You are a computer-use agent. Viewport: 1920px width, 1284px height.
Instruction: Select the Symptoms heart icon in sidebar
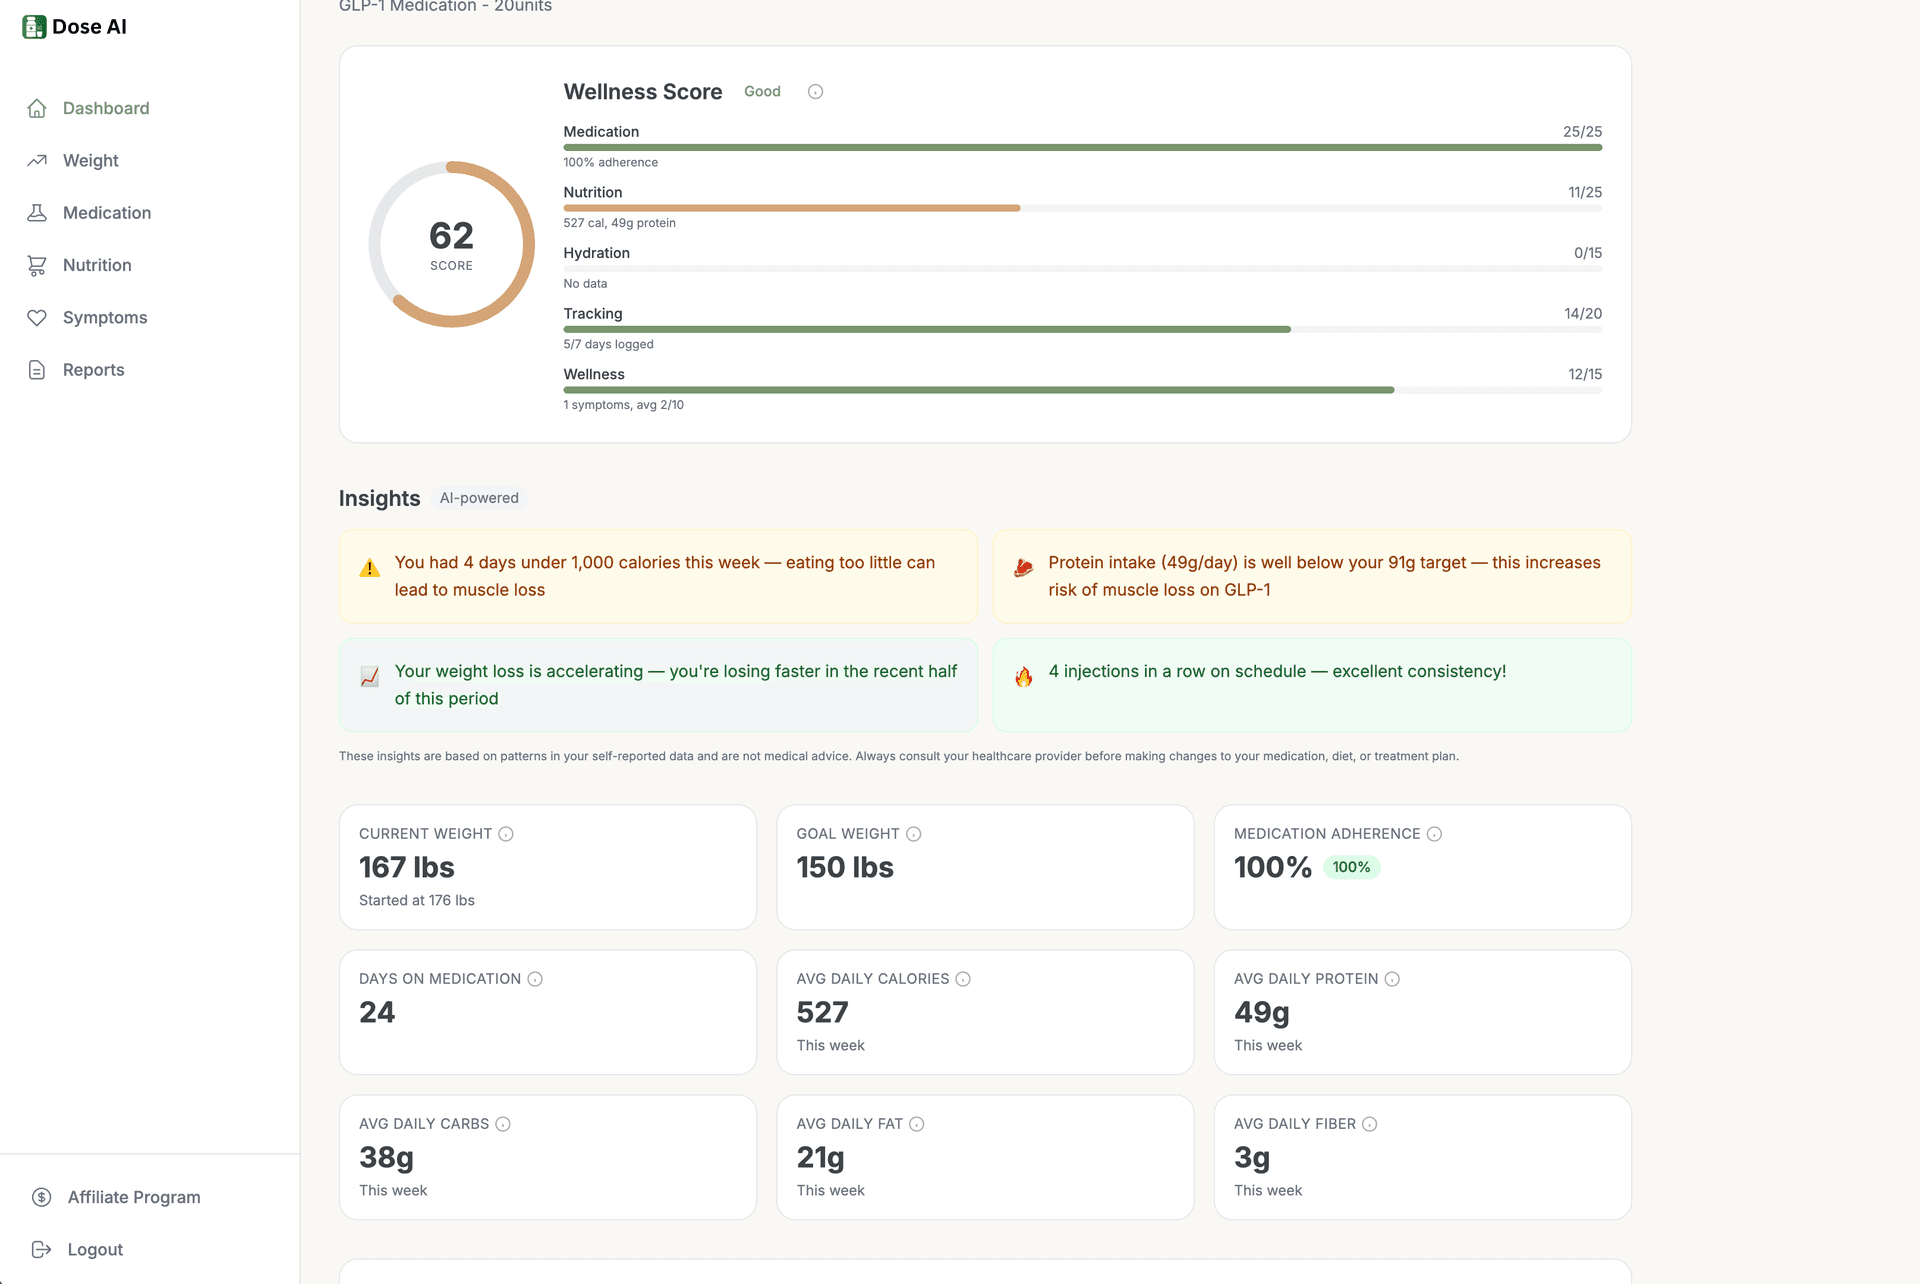(37, 317)
